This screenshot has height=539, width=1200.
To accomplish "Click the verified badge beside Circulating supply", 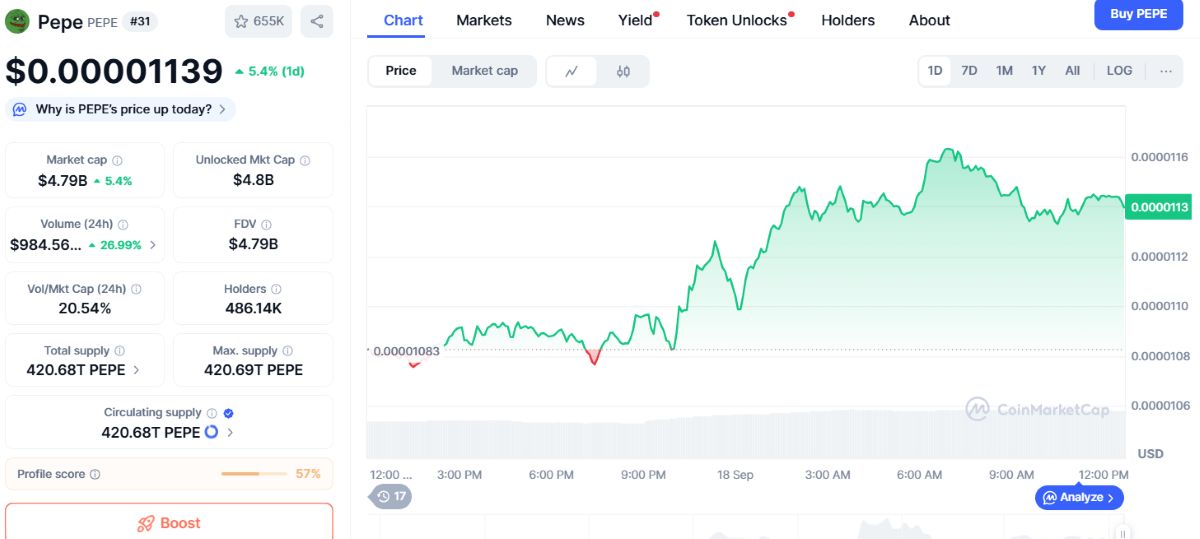I will (x=228, y=412).
